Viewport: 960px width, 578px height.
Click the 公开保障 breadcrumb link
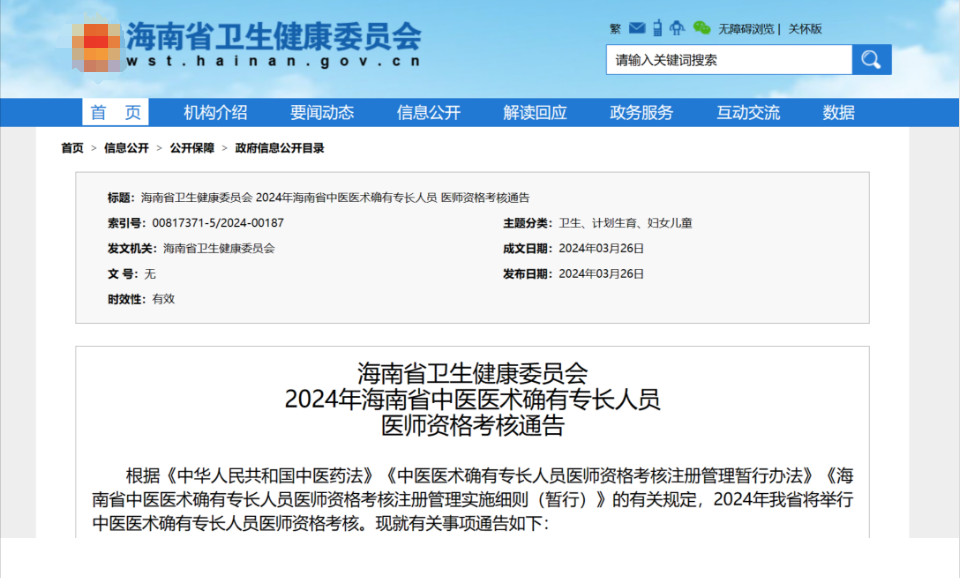pyautogui.click(x=192, y=148)
